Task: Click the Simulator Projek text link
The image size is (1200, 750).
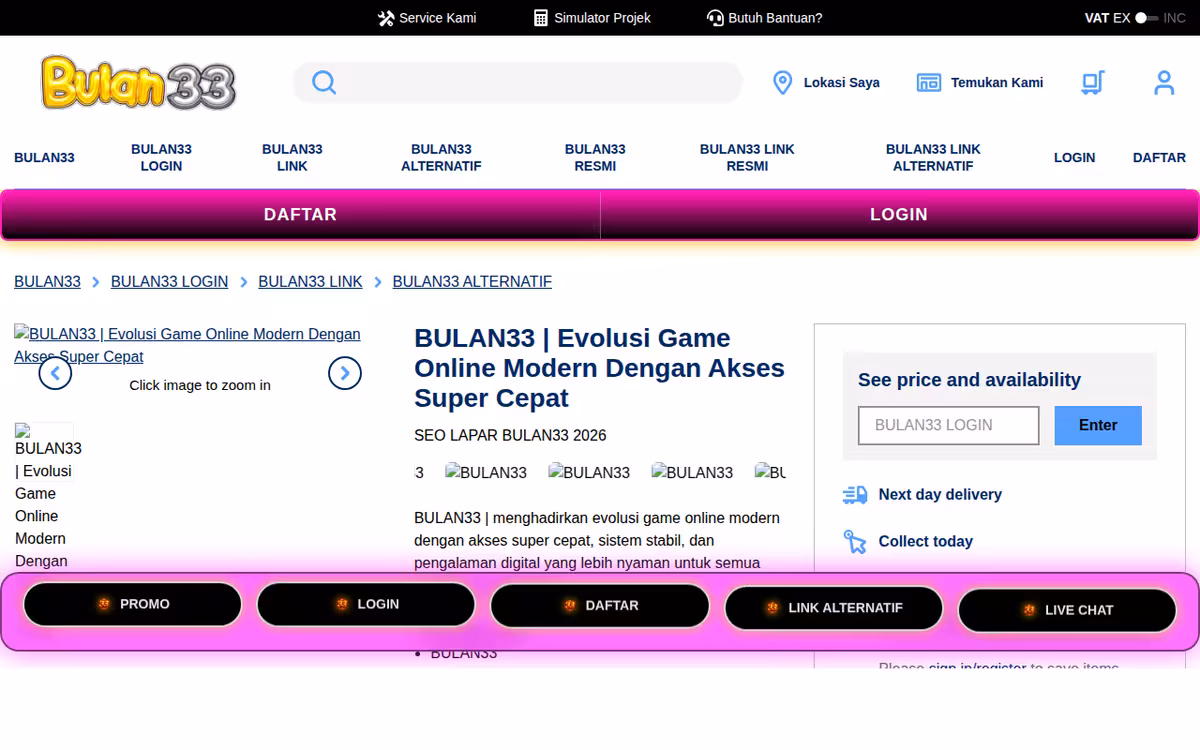Action: 602,18
